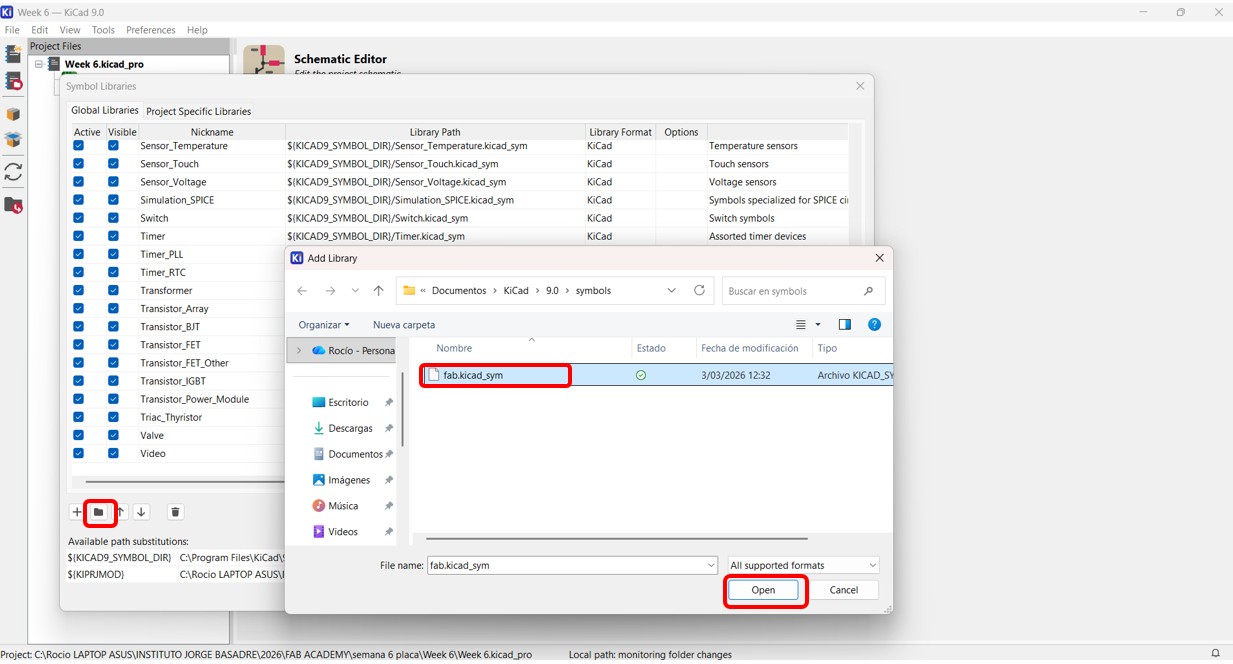Click the Week 6.kicad_pro project file icon
Screen dimensions: 1233x664
tap(54, 64)
